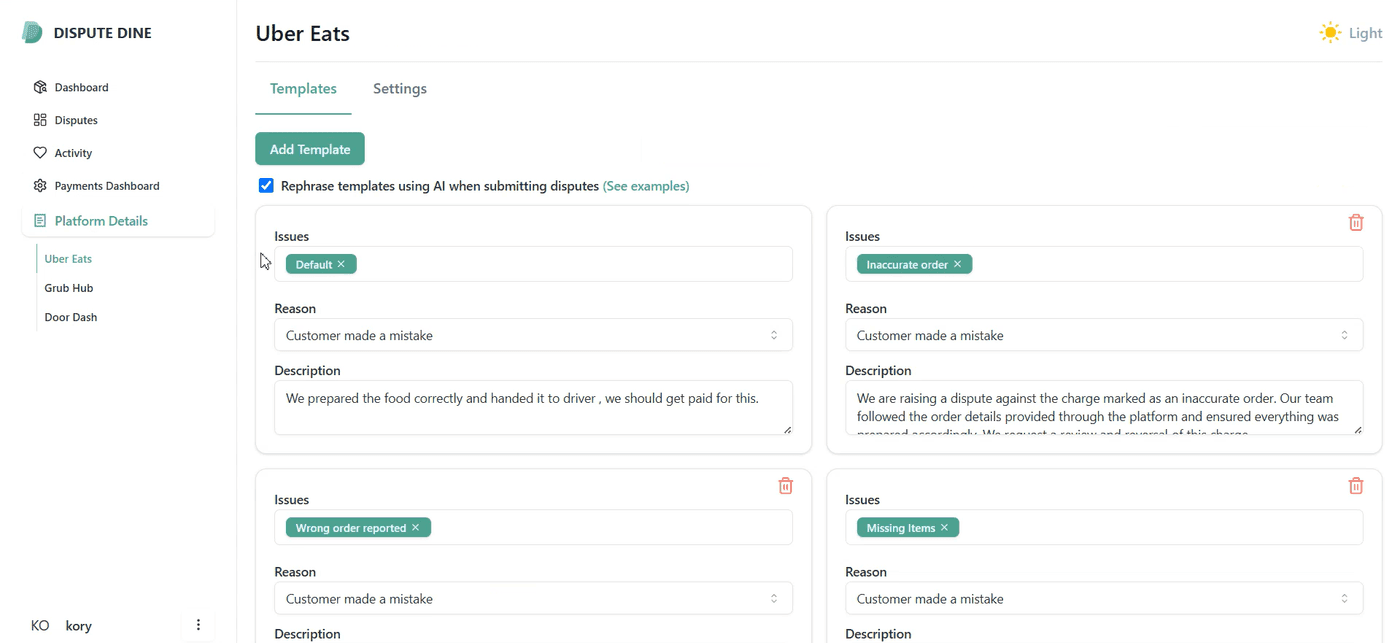
Task: Open Reason dropdown in Inaccurate order template
Action: pyautogui.click(x=1104, y=335)
